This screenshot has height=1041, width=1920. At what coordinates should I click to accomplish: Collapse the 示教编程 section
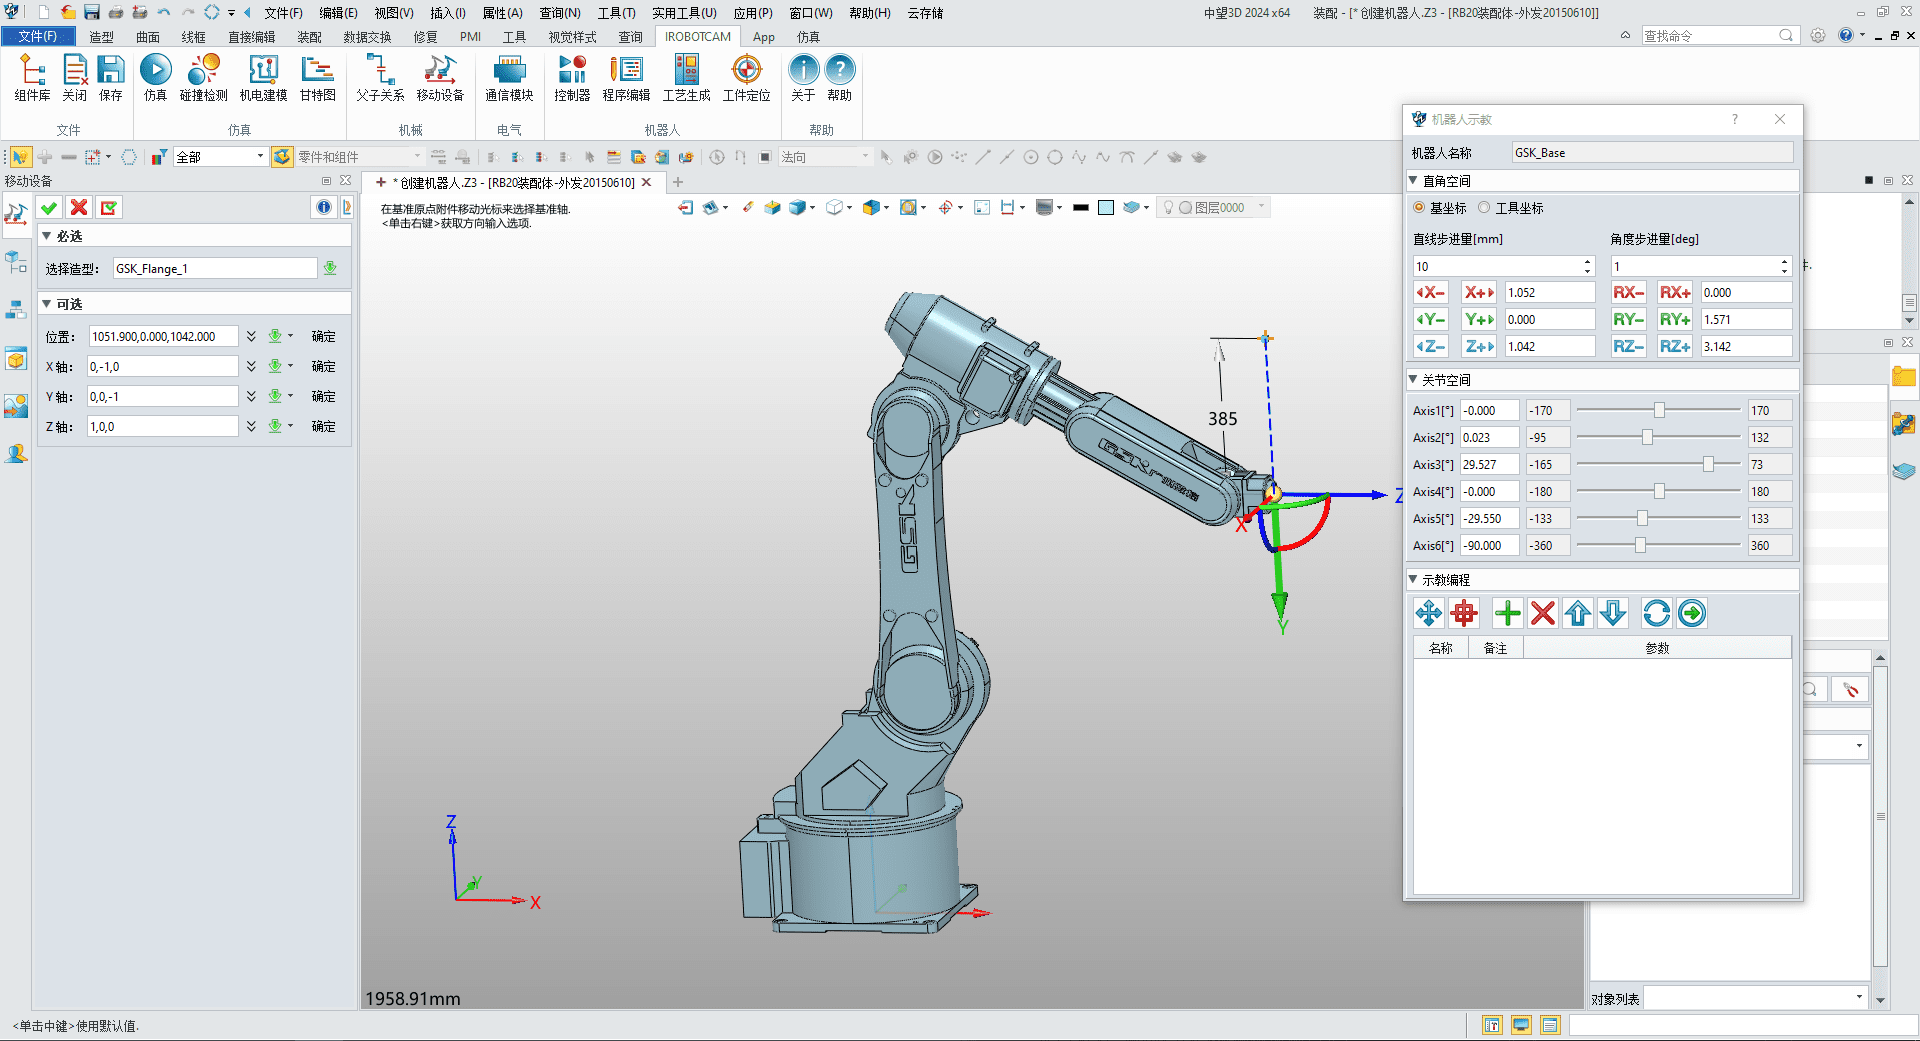click(x=1413, y=580)
